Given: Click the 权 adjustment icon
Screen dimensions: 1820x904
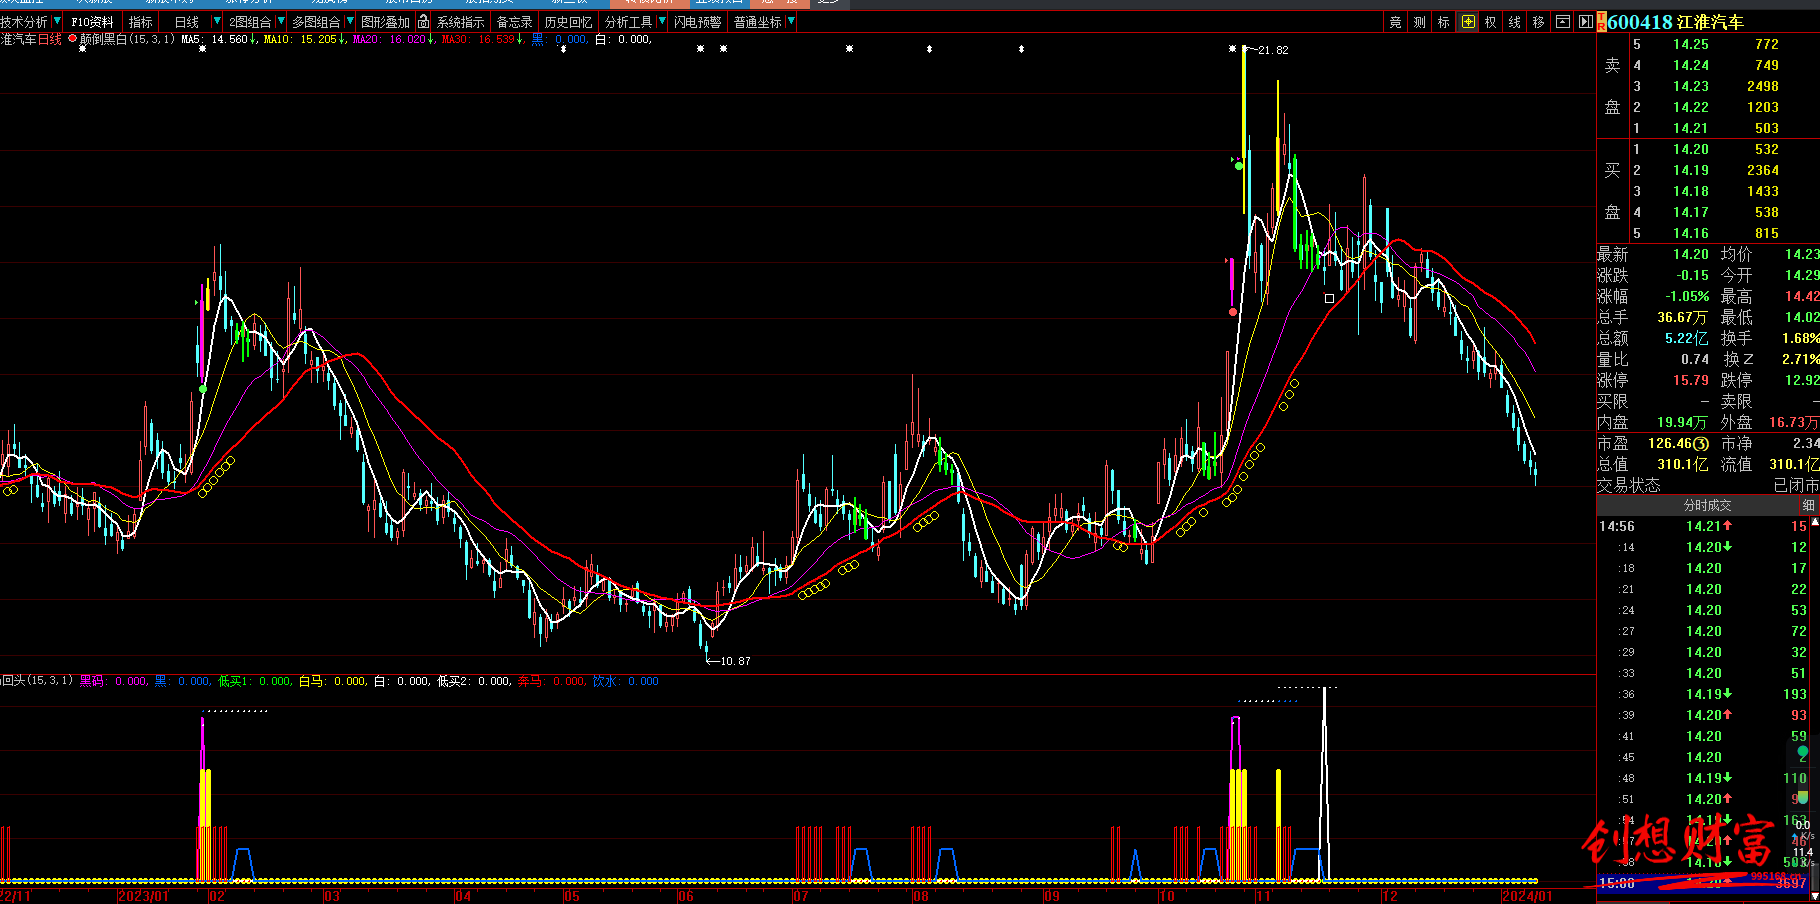Looking at the screenshot, I should click(1491, 22).
